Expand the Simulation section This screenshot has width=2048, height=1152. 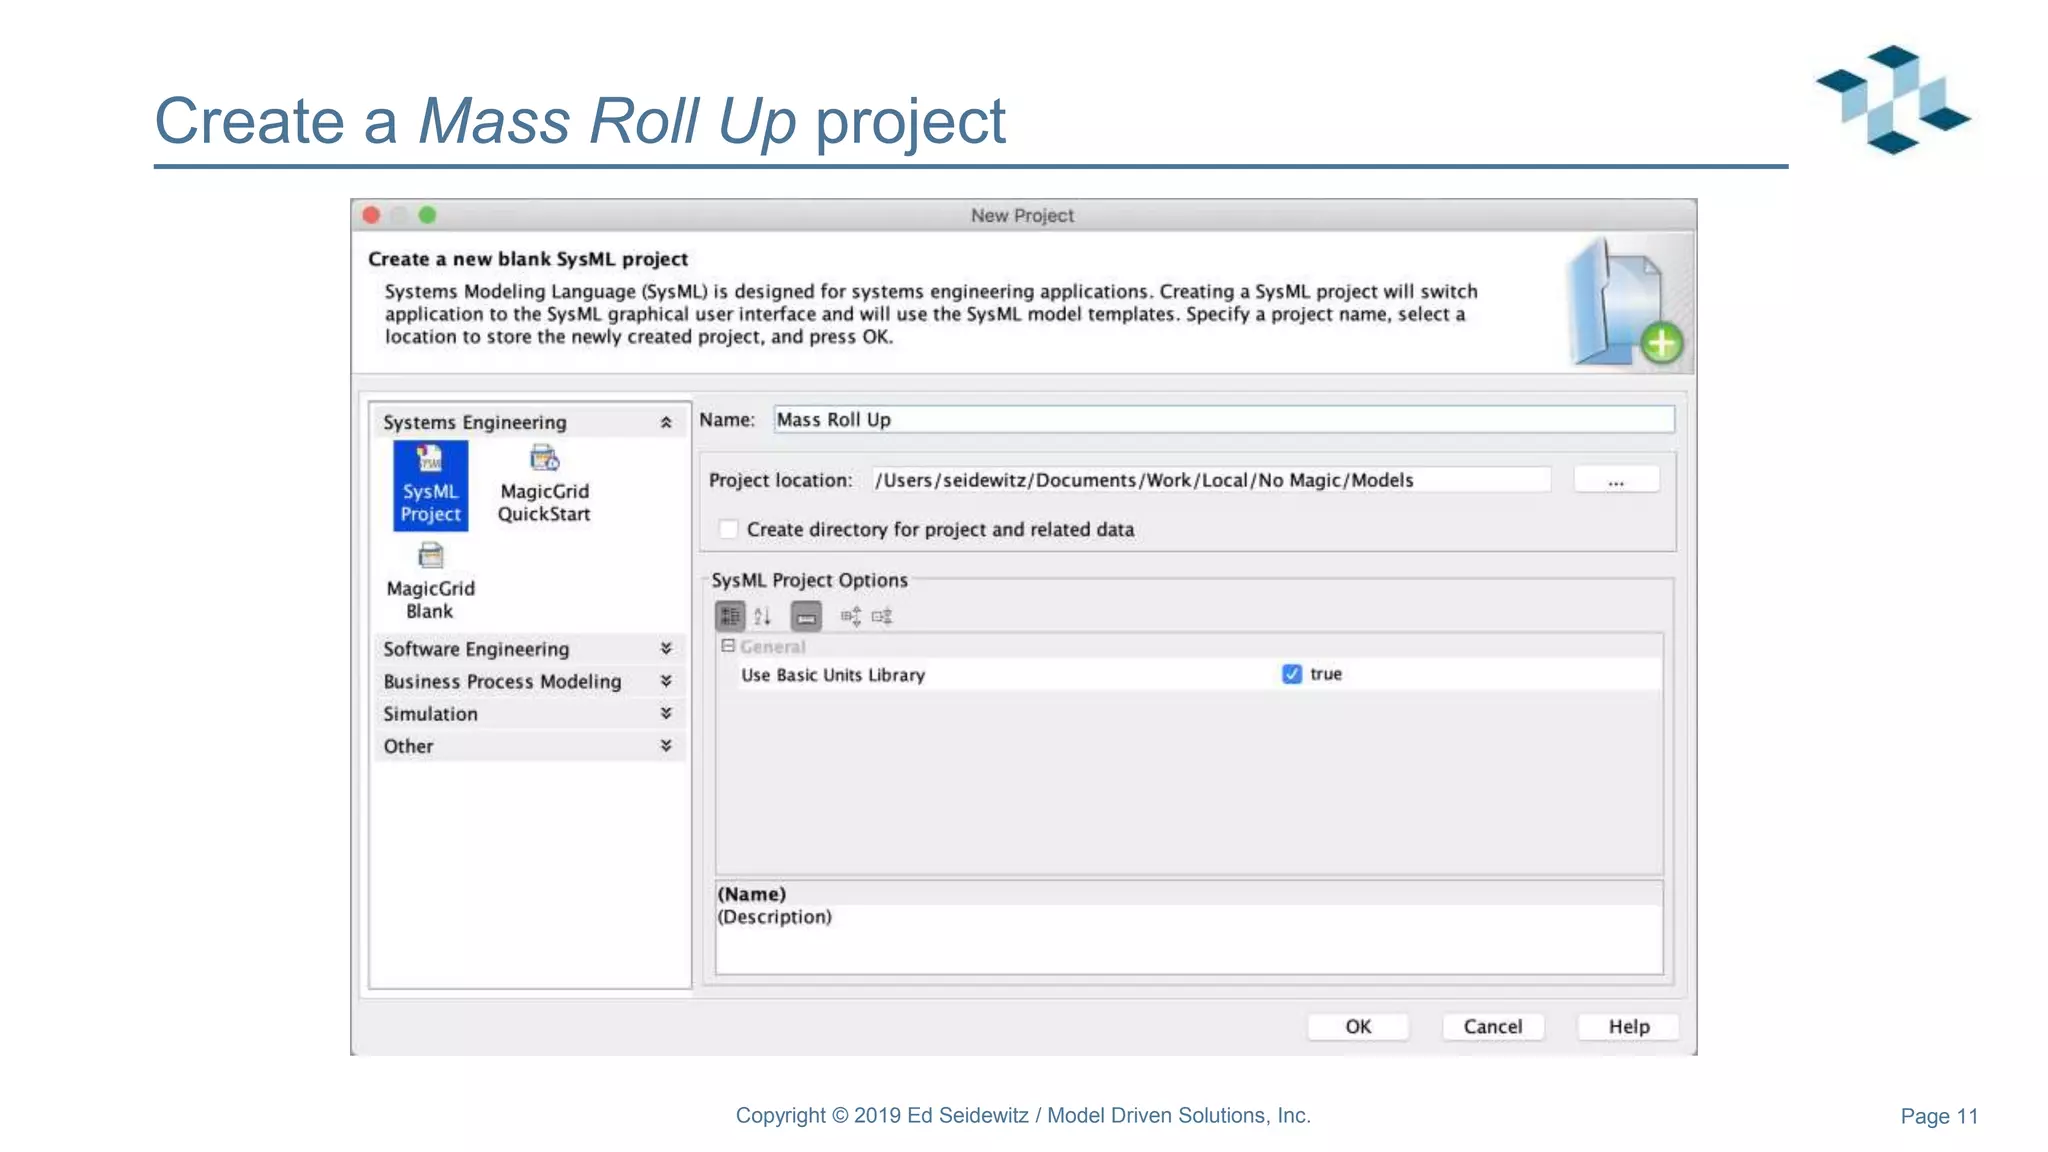click(666, 713)
